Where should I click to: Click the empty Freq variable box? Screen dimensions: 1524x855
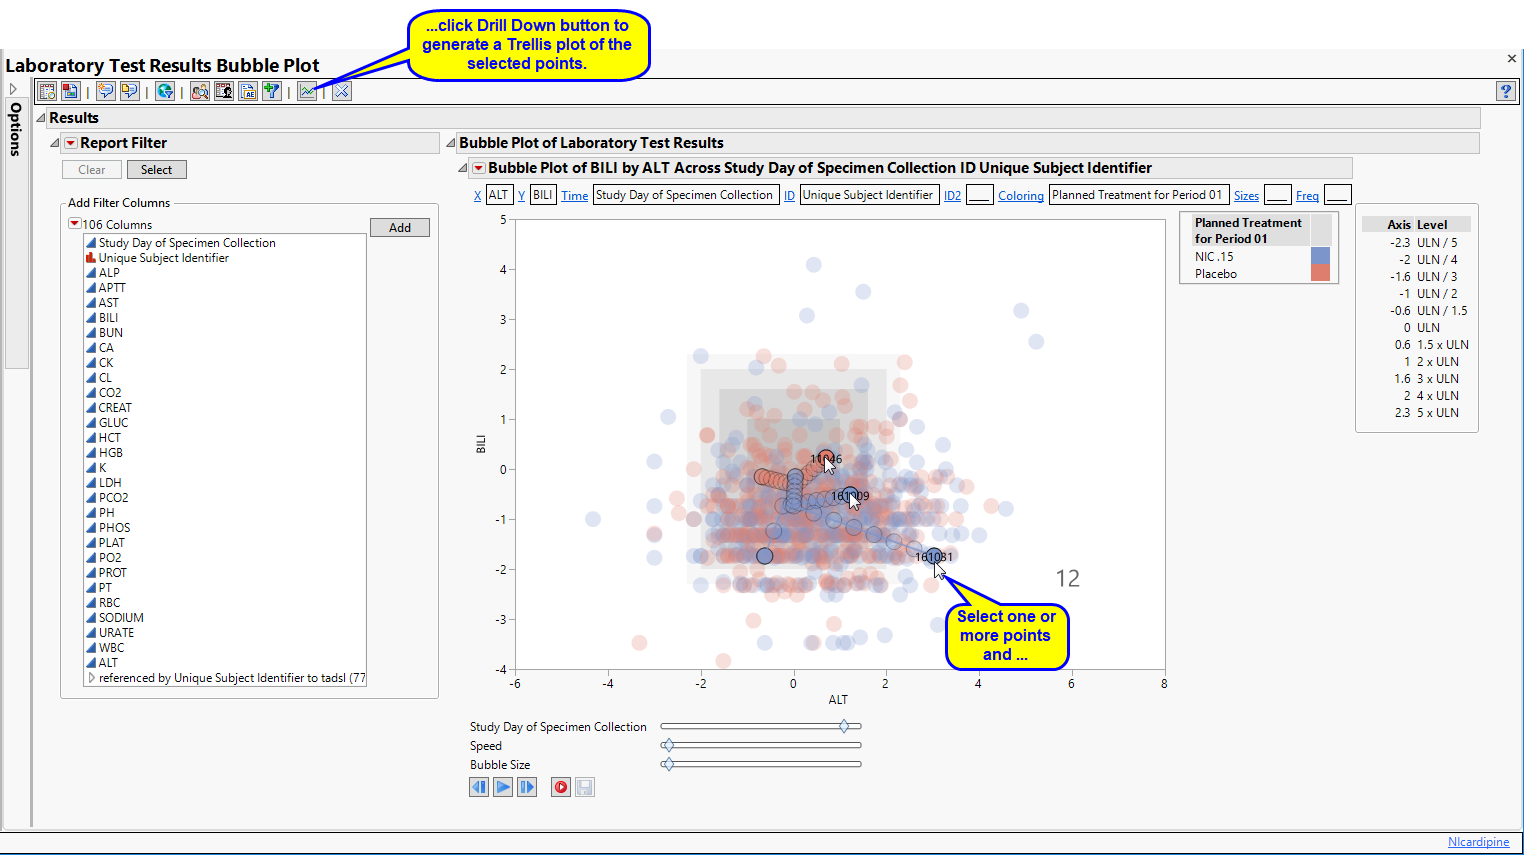pyautogui.click(x=1337, y=195)
